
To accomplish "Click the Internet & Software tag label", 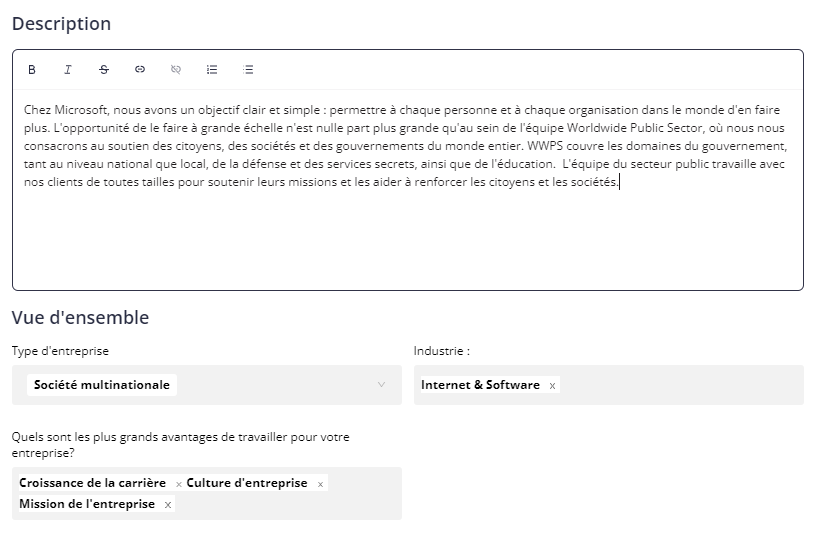I will (480, 385).
